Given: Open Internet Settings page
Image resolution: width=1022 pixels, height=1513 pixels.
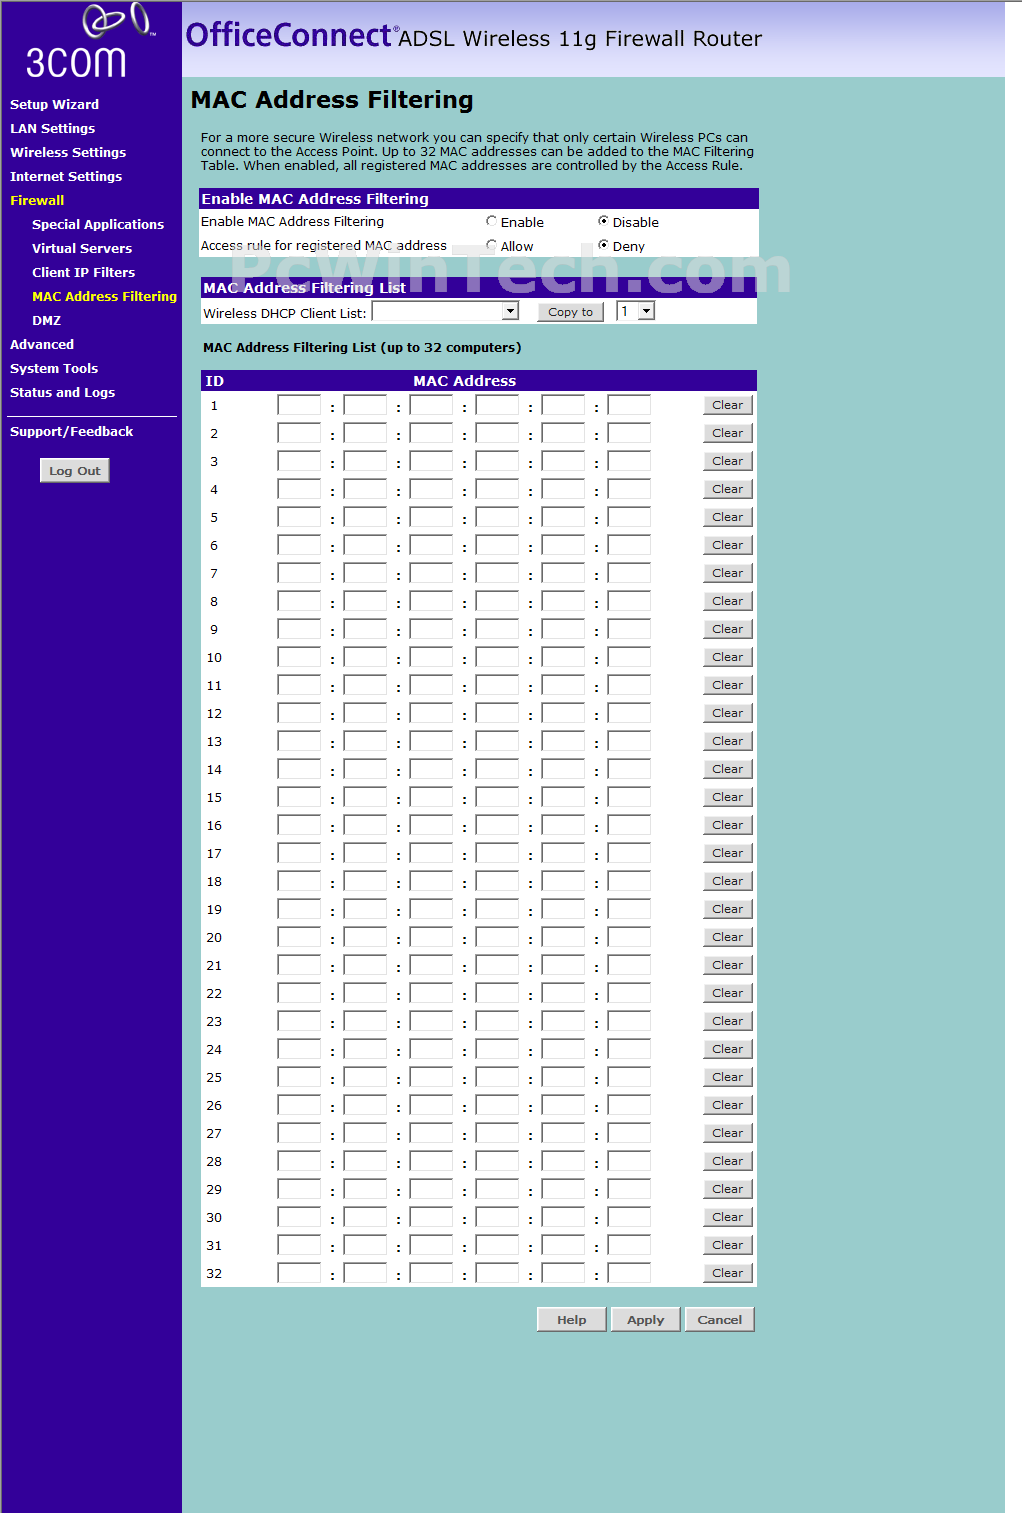Looking at the screenshot, I should point(66,176).
